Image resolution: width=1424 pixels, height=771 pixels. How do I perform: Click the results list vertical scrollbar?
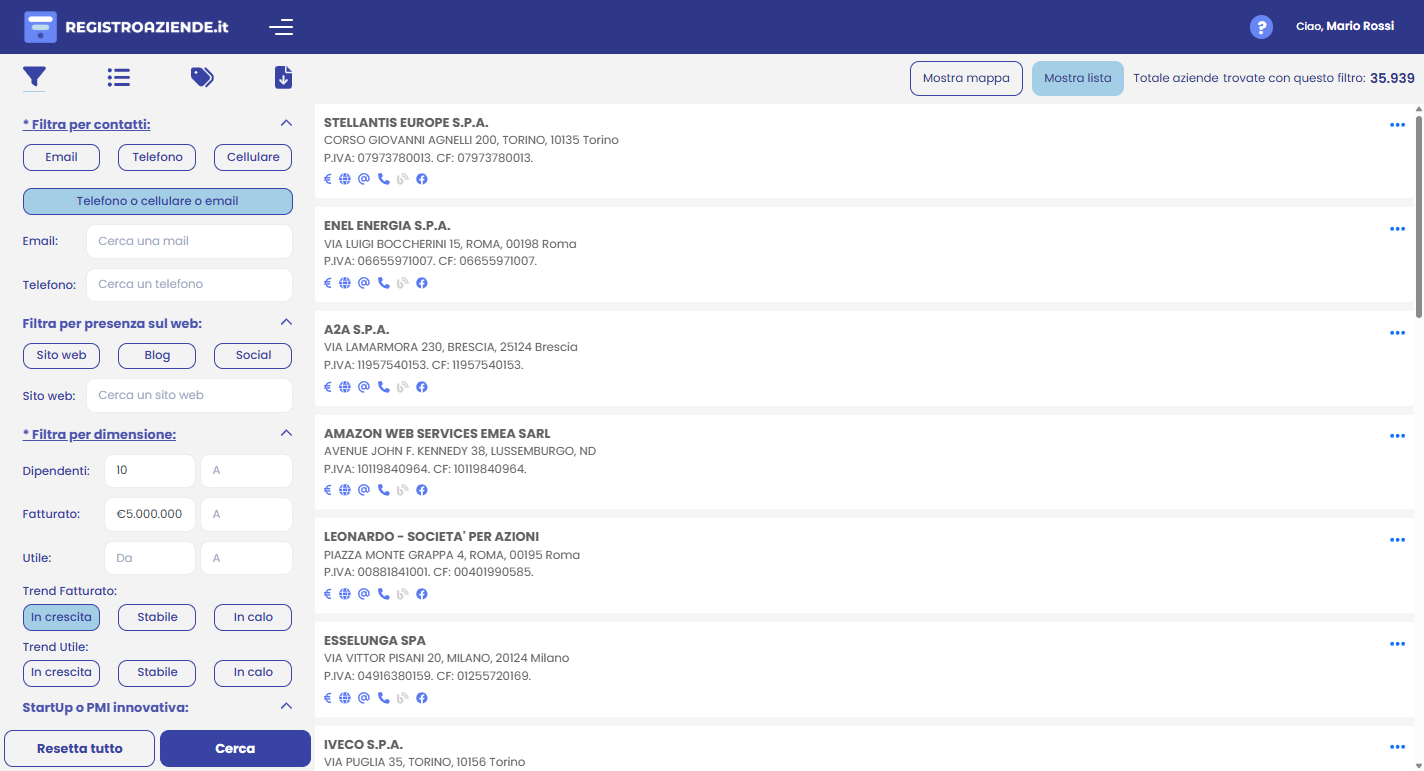coord(1419,215)
